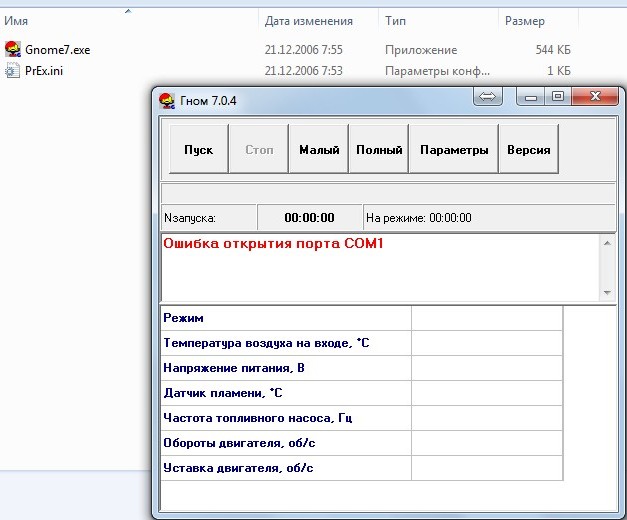
Task: Click the Напряжение питания value cell
Action: pyautogui.click(x=487, y=368)
